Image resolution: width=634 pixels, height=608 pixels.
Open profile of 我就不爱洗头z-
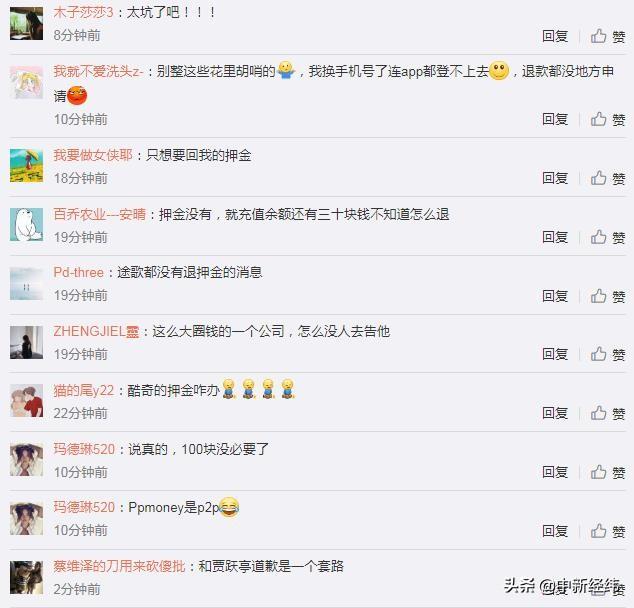[98, 72]
